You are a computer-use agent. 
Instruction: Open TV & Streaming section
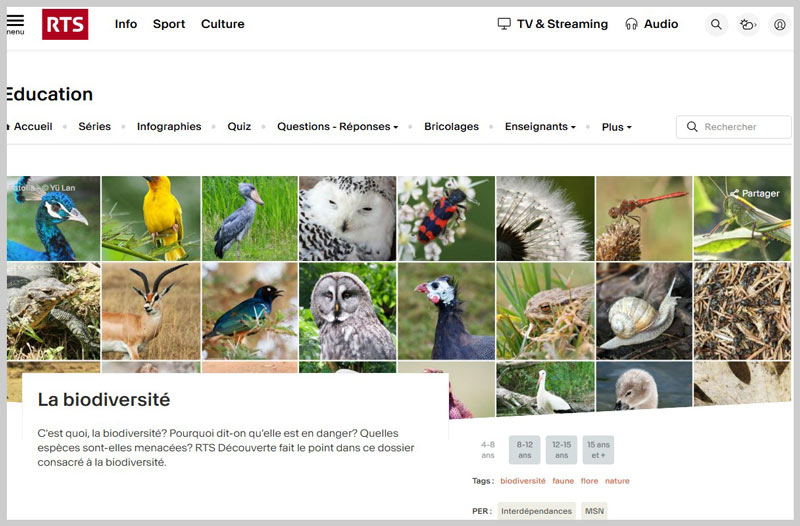coord(552,24)
